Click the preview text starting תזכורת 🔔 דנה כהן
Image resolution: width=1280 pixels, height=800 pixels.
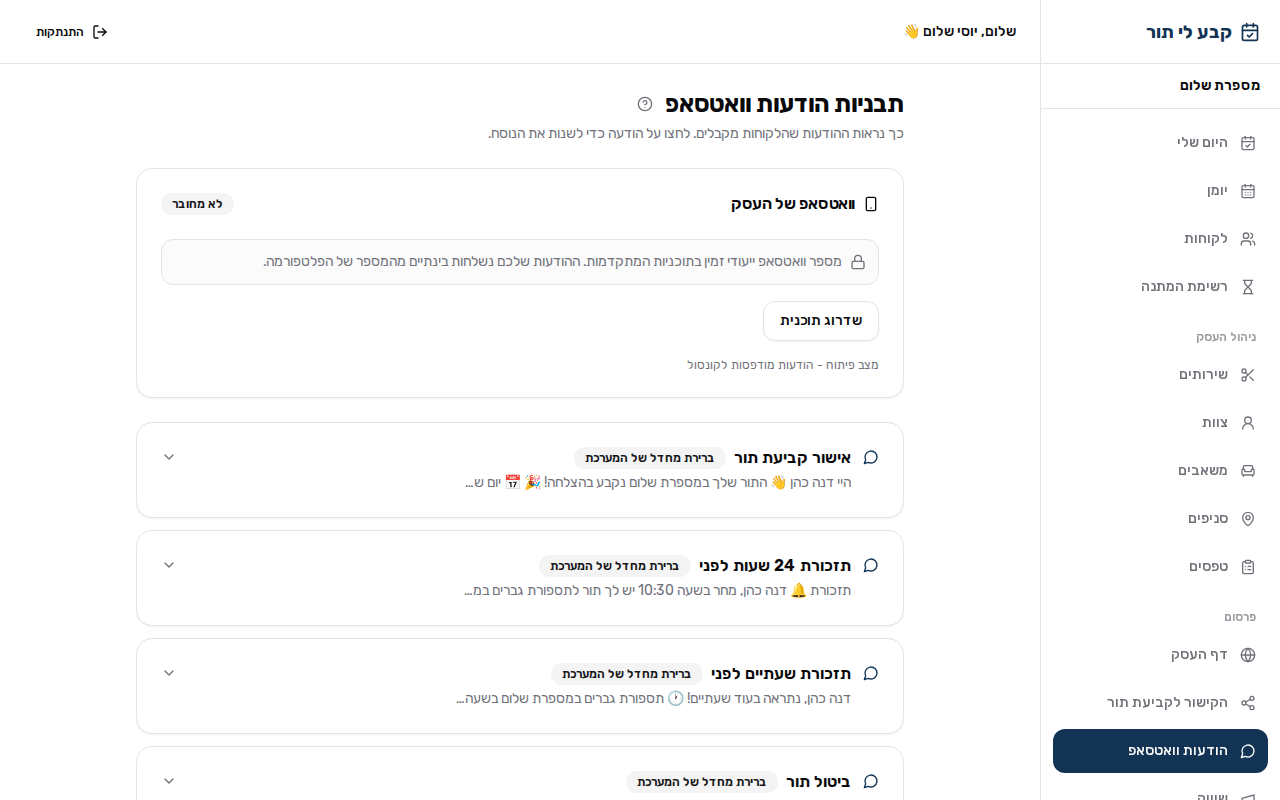click(x=658, y=591)
